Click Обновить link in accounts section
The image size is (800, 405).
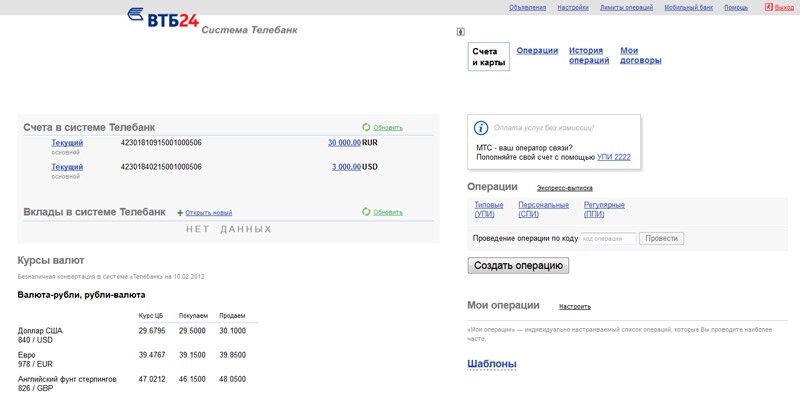tap(388, 128)
